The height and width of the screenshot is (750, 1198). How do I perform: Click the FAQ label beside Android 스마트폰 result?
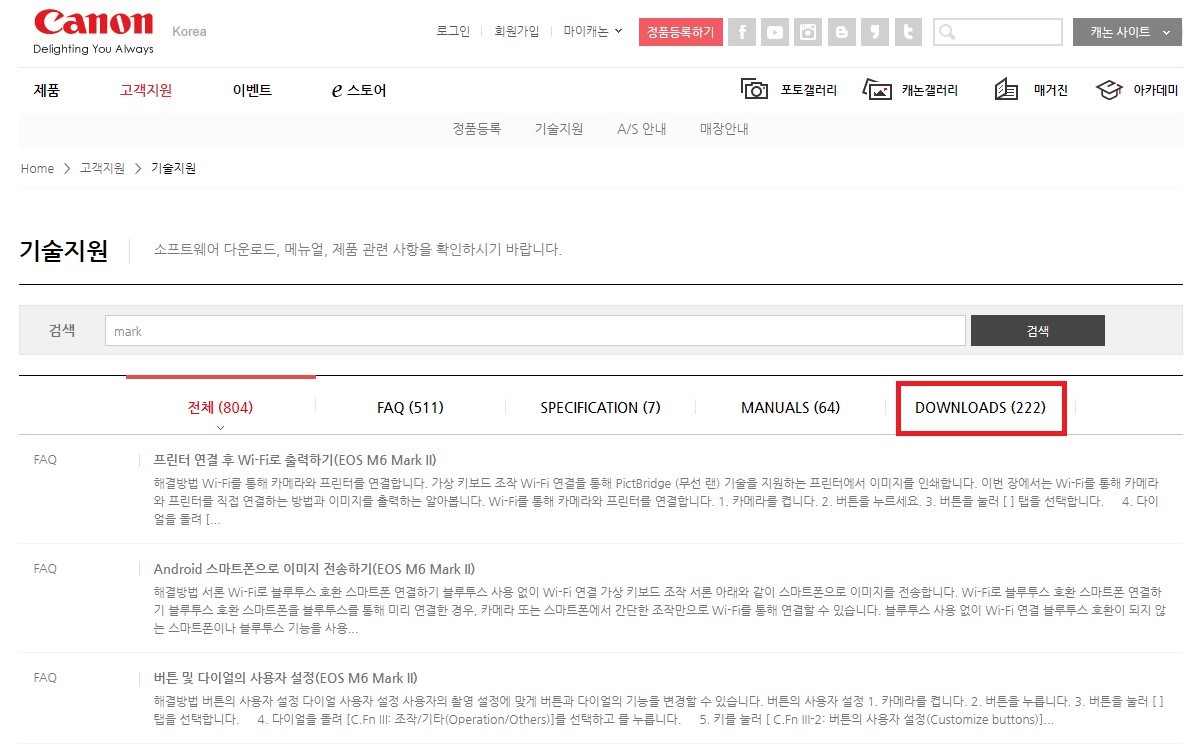point(45,569)
